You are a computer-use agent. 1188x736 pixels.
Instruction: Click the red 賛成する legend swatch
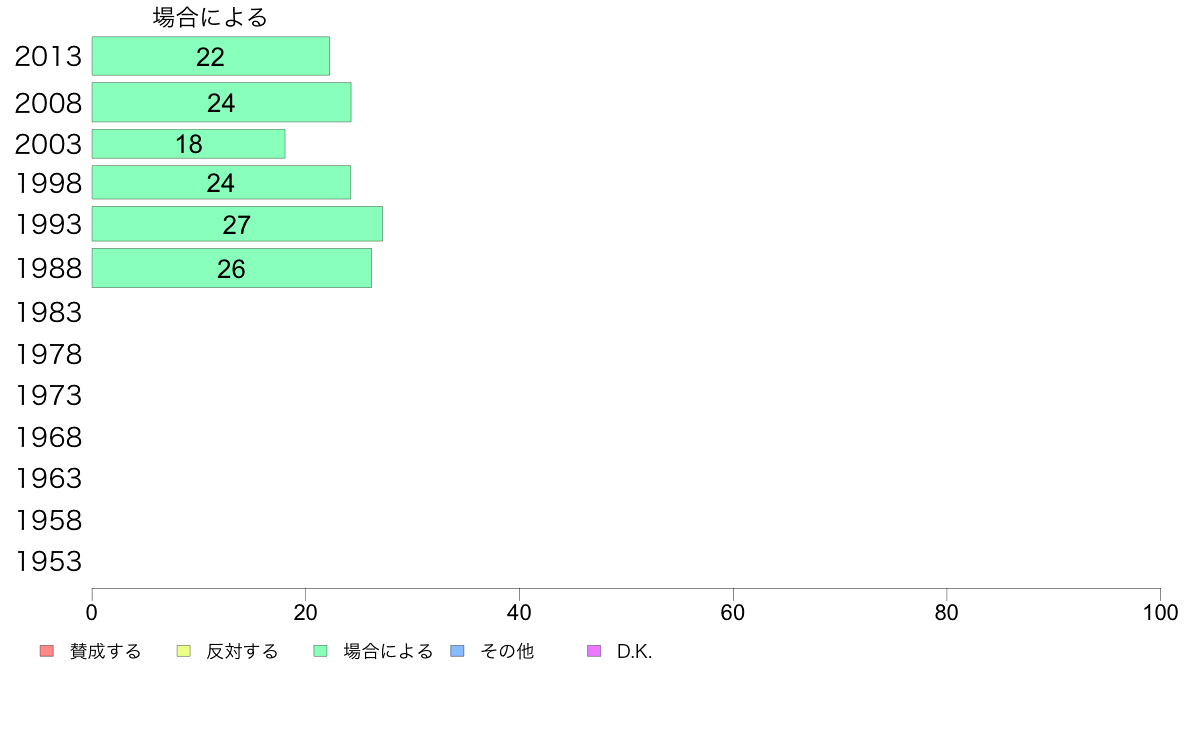[47, 651]
